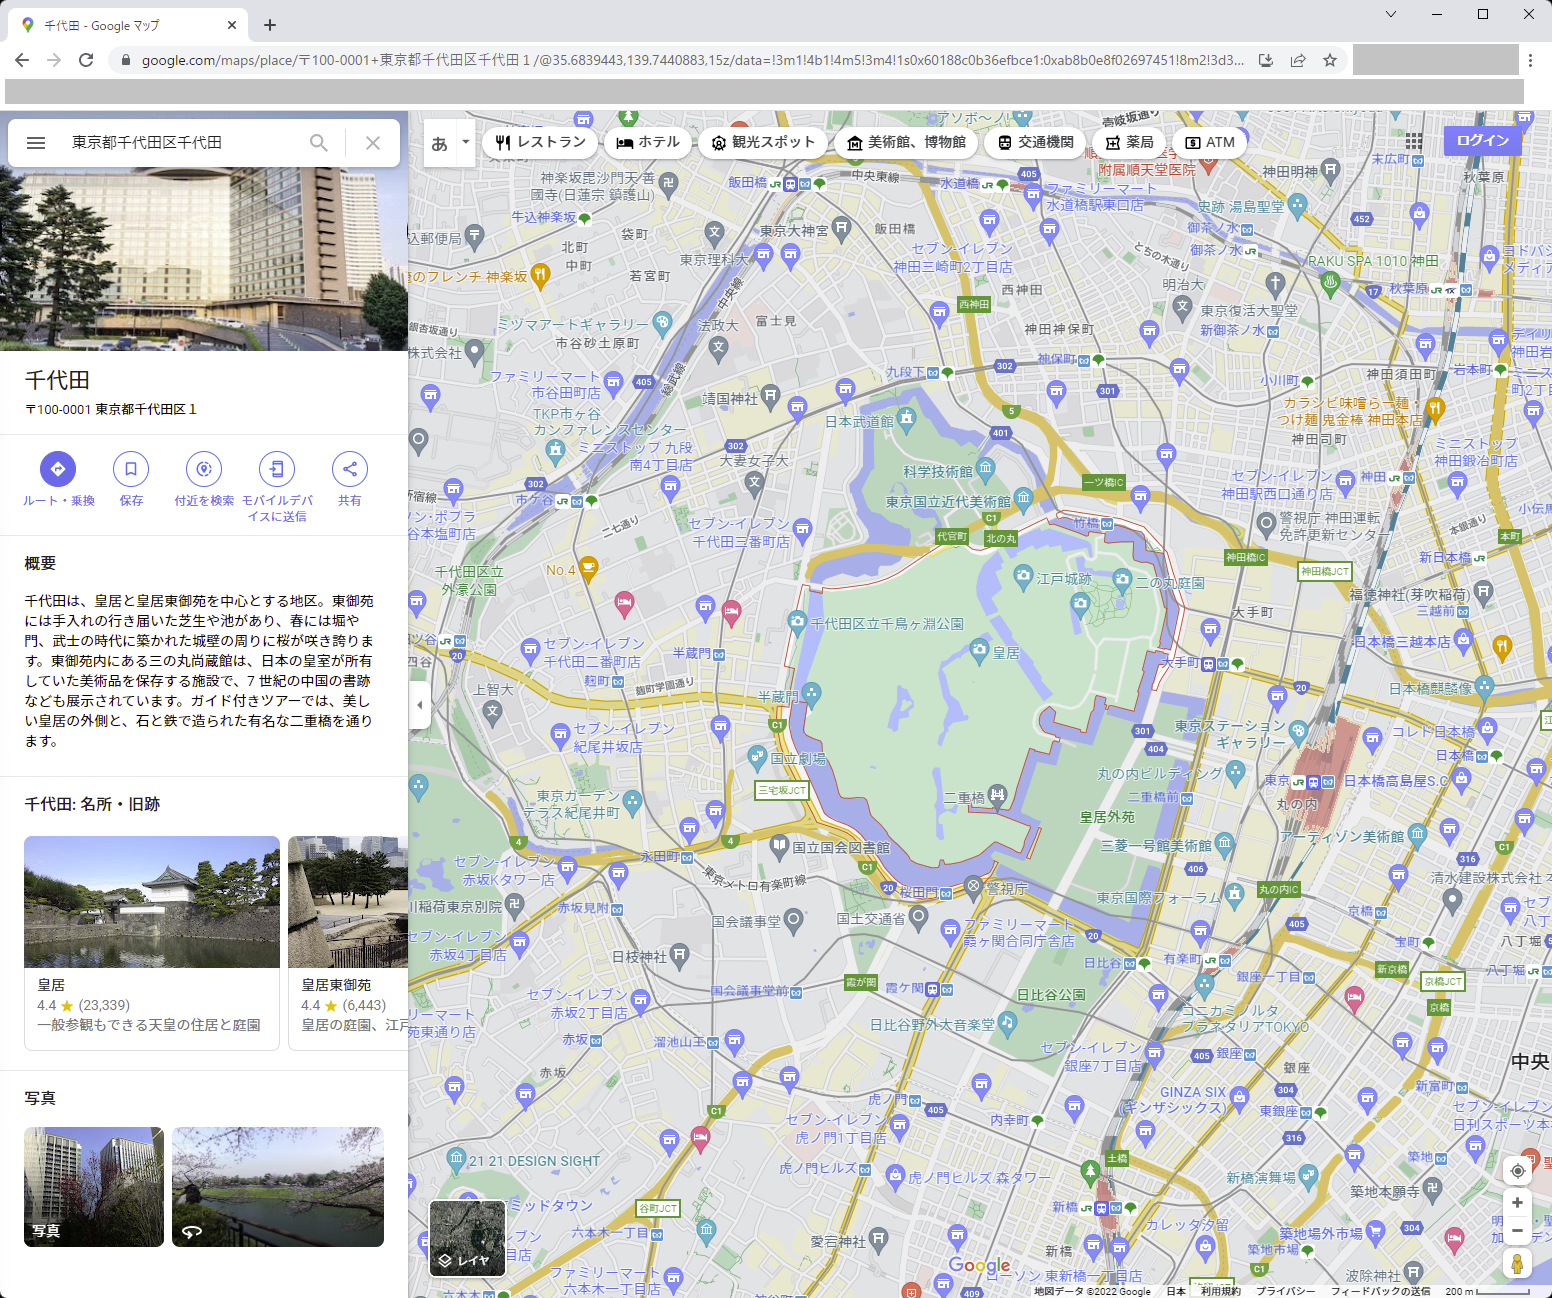Screen dimensions: 1552x1298
Task: Click the 科学技術館 map pin
Action: click(x=986, y=467)
